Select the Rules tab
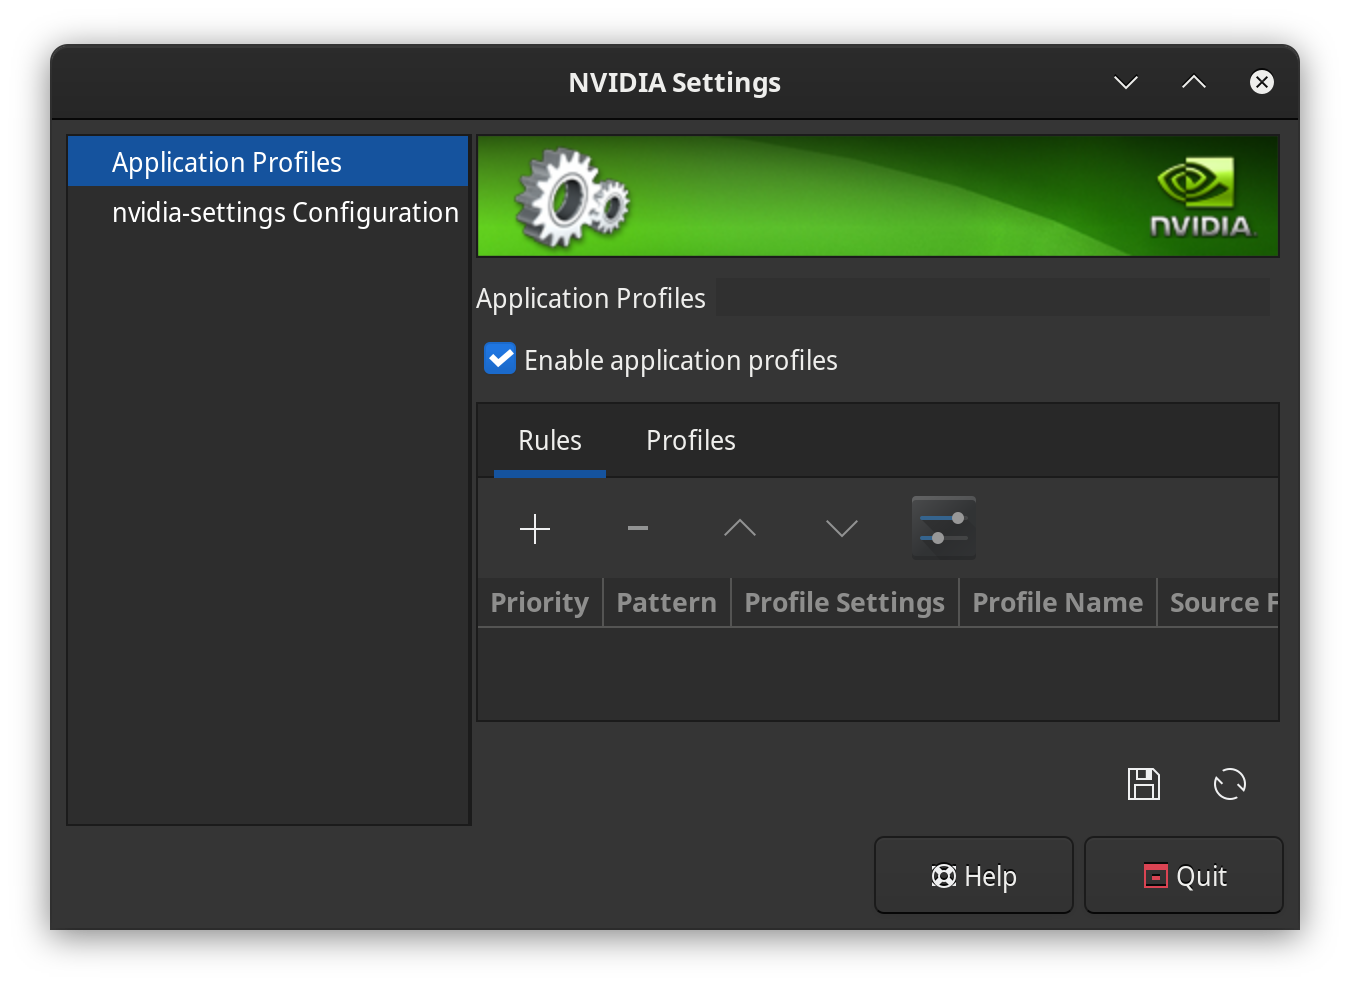 (x=549, y=441)
